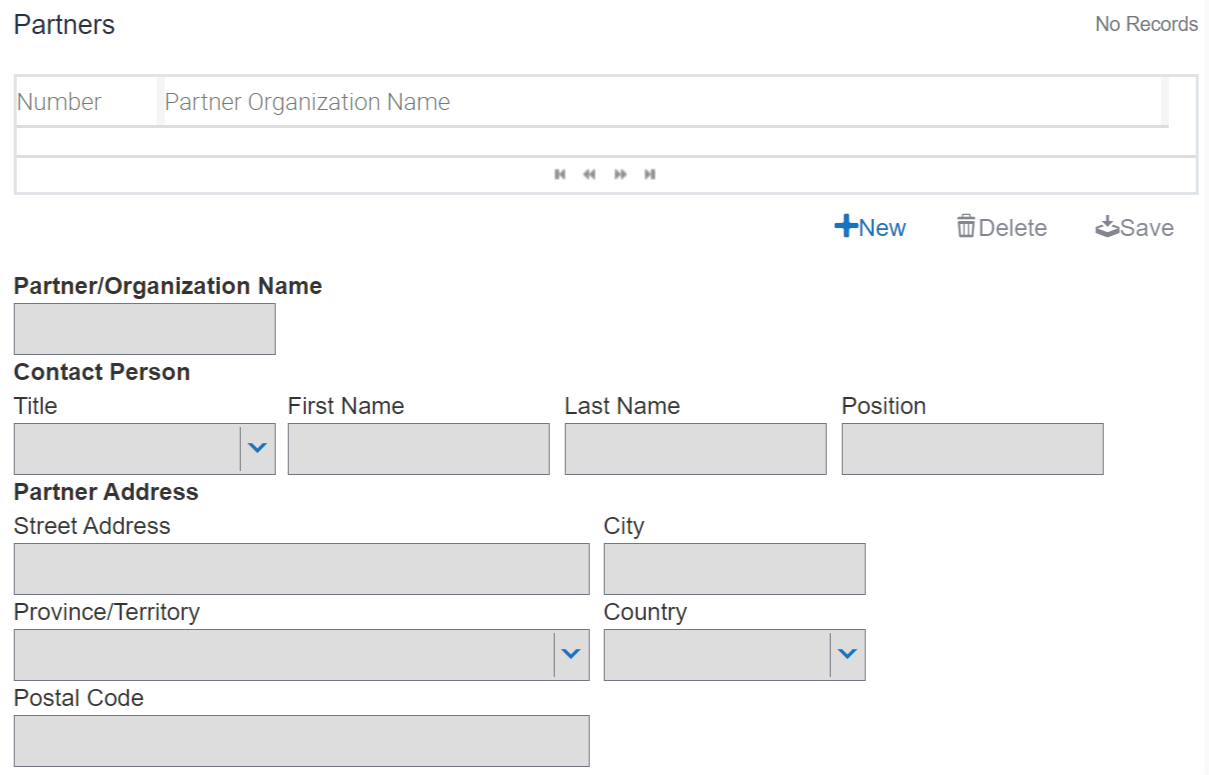1209x775 pixels.
Task: Go to next page of partner records
Action: tap(620, 175)
